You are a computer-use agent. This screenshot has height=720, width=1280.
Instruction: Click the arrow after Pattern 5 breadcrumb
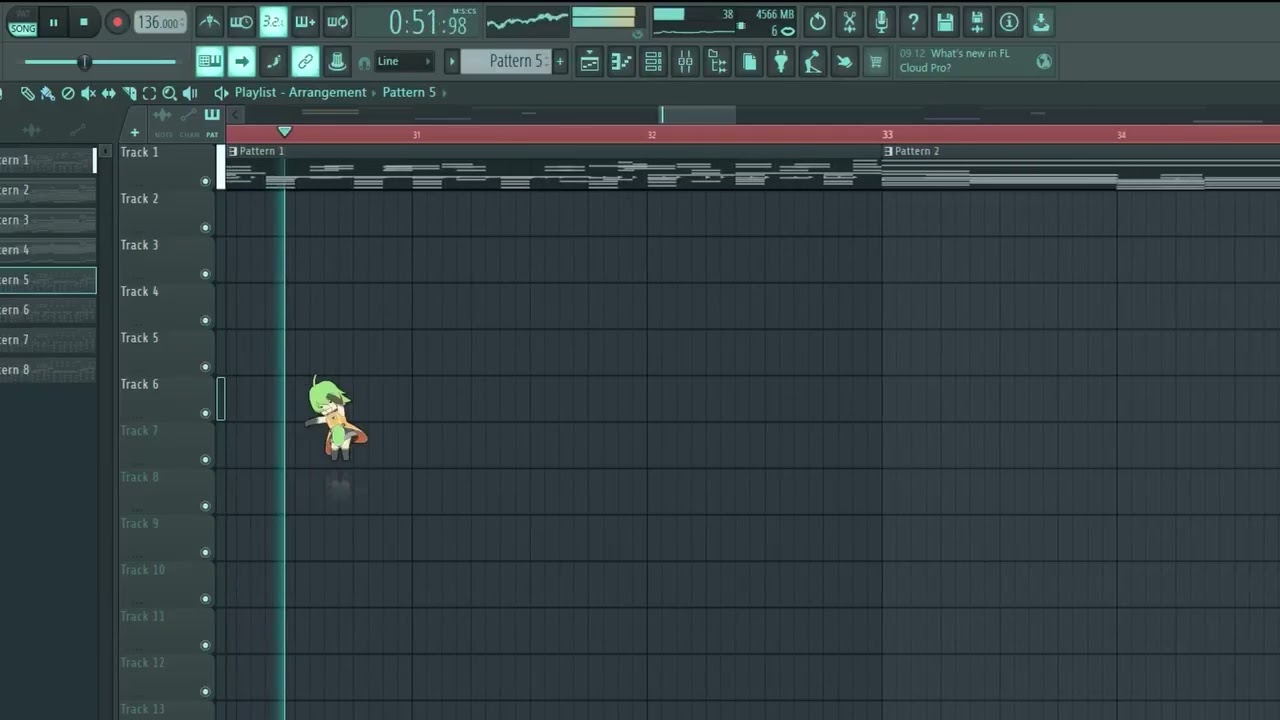coord(444,93)
